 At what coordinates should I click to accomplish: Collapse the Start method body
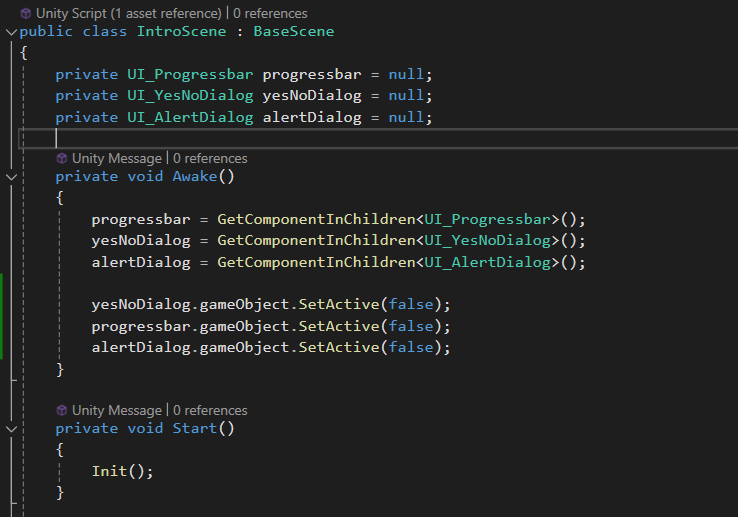pos(11,429)
